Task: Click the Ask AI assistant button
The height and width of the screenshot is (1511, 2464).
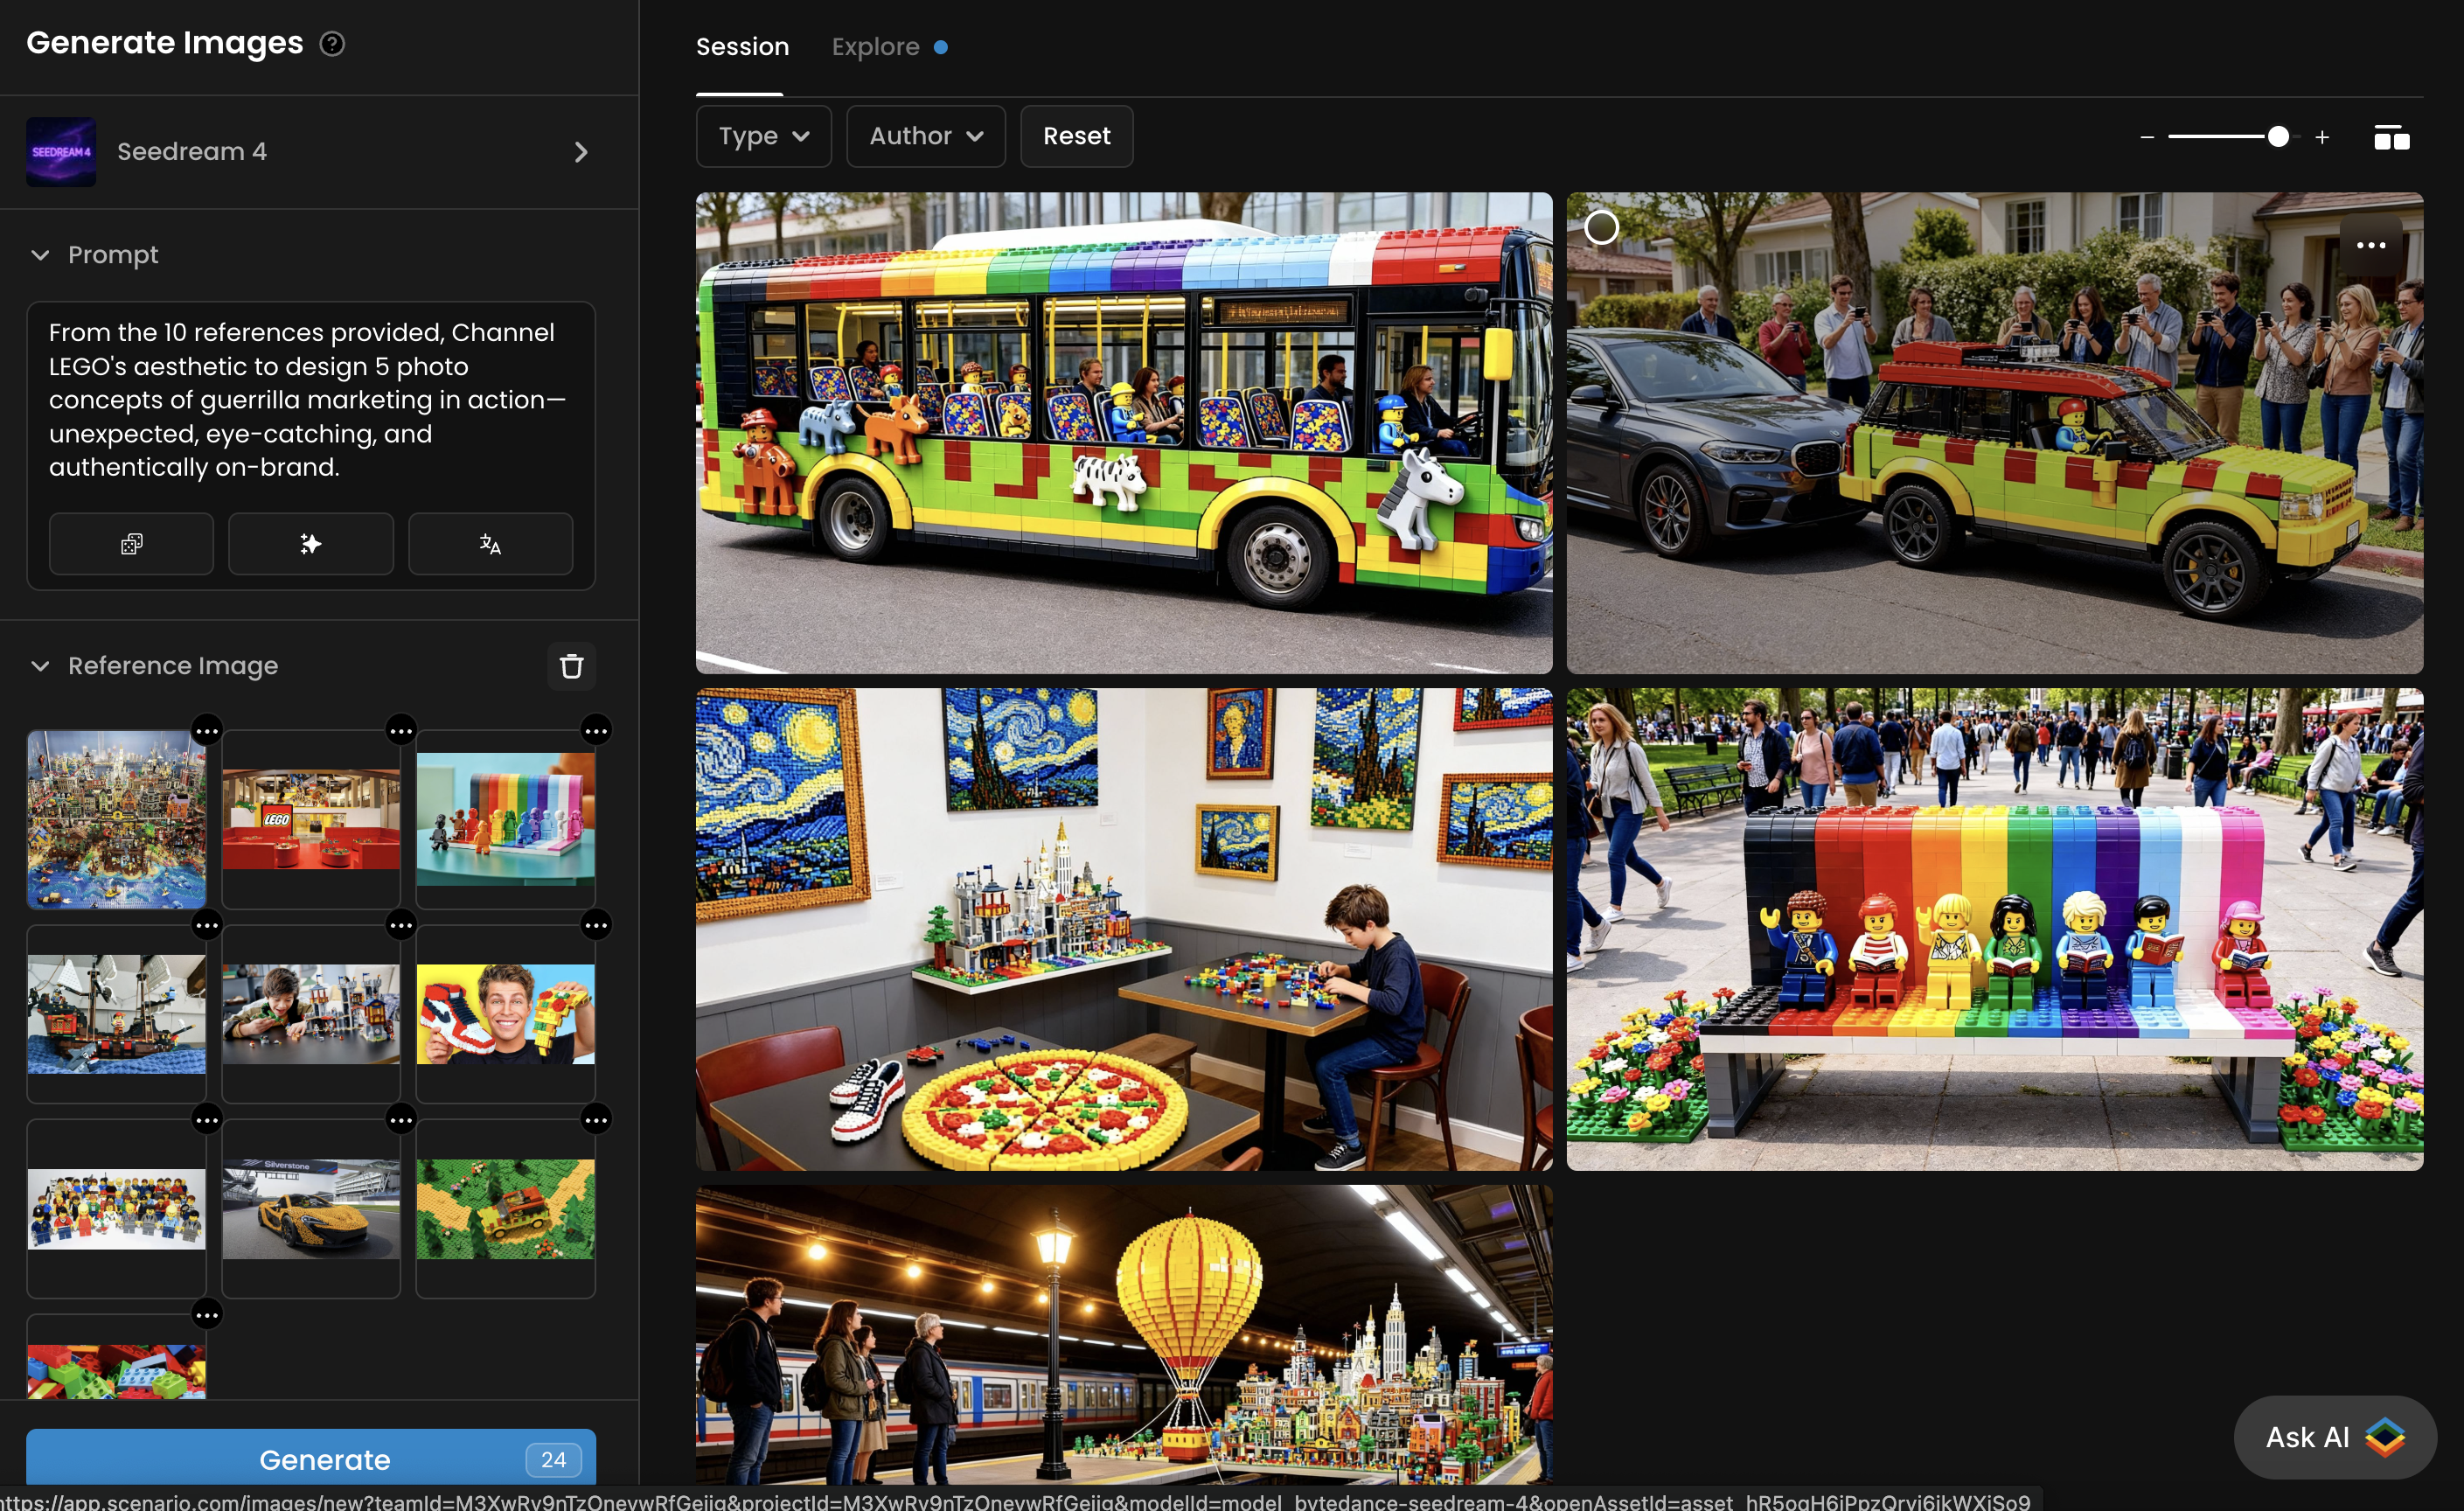Action: (2333, 1437)
